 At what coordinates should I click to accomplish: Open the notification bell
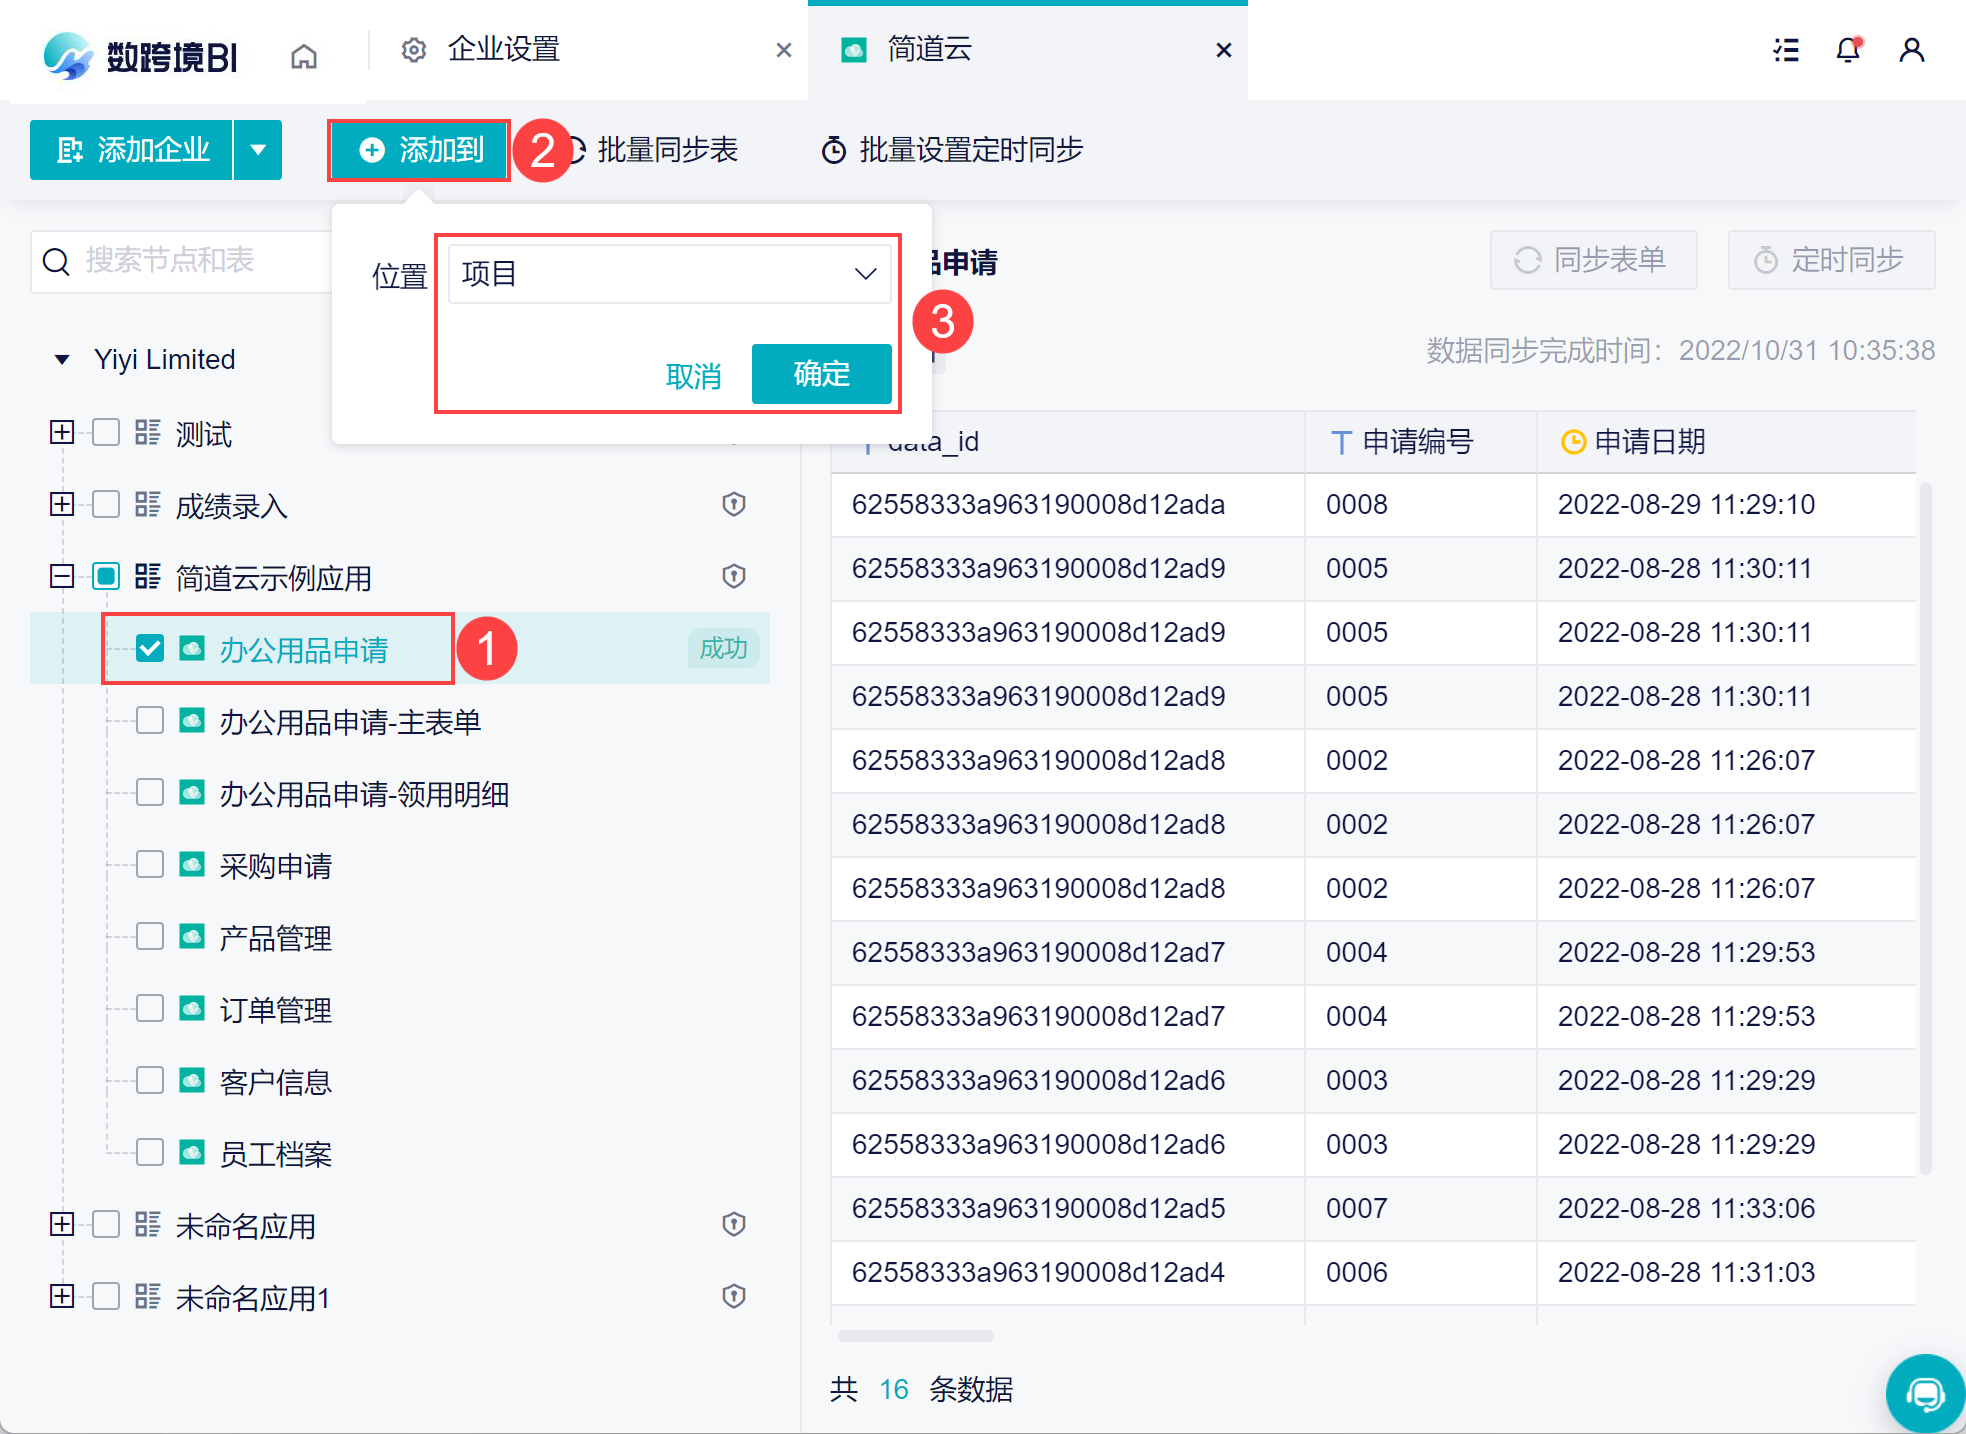(1848, 50)
